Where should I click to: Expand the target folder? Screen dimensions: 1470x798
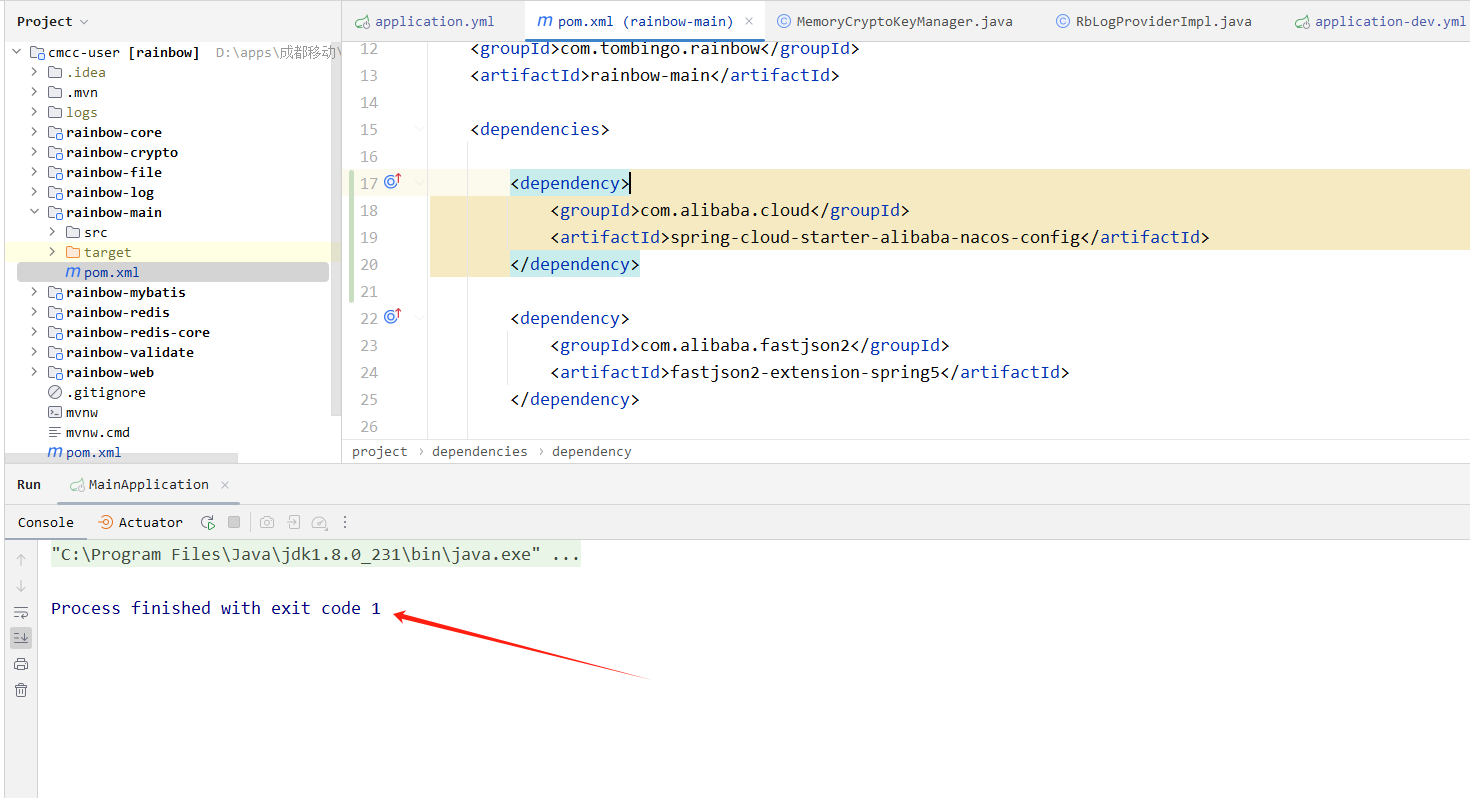point(53,252)
